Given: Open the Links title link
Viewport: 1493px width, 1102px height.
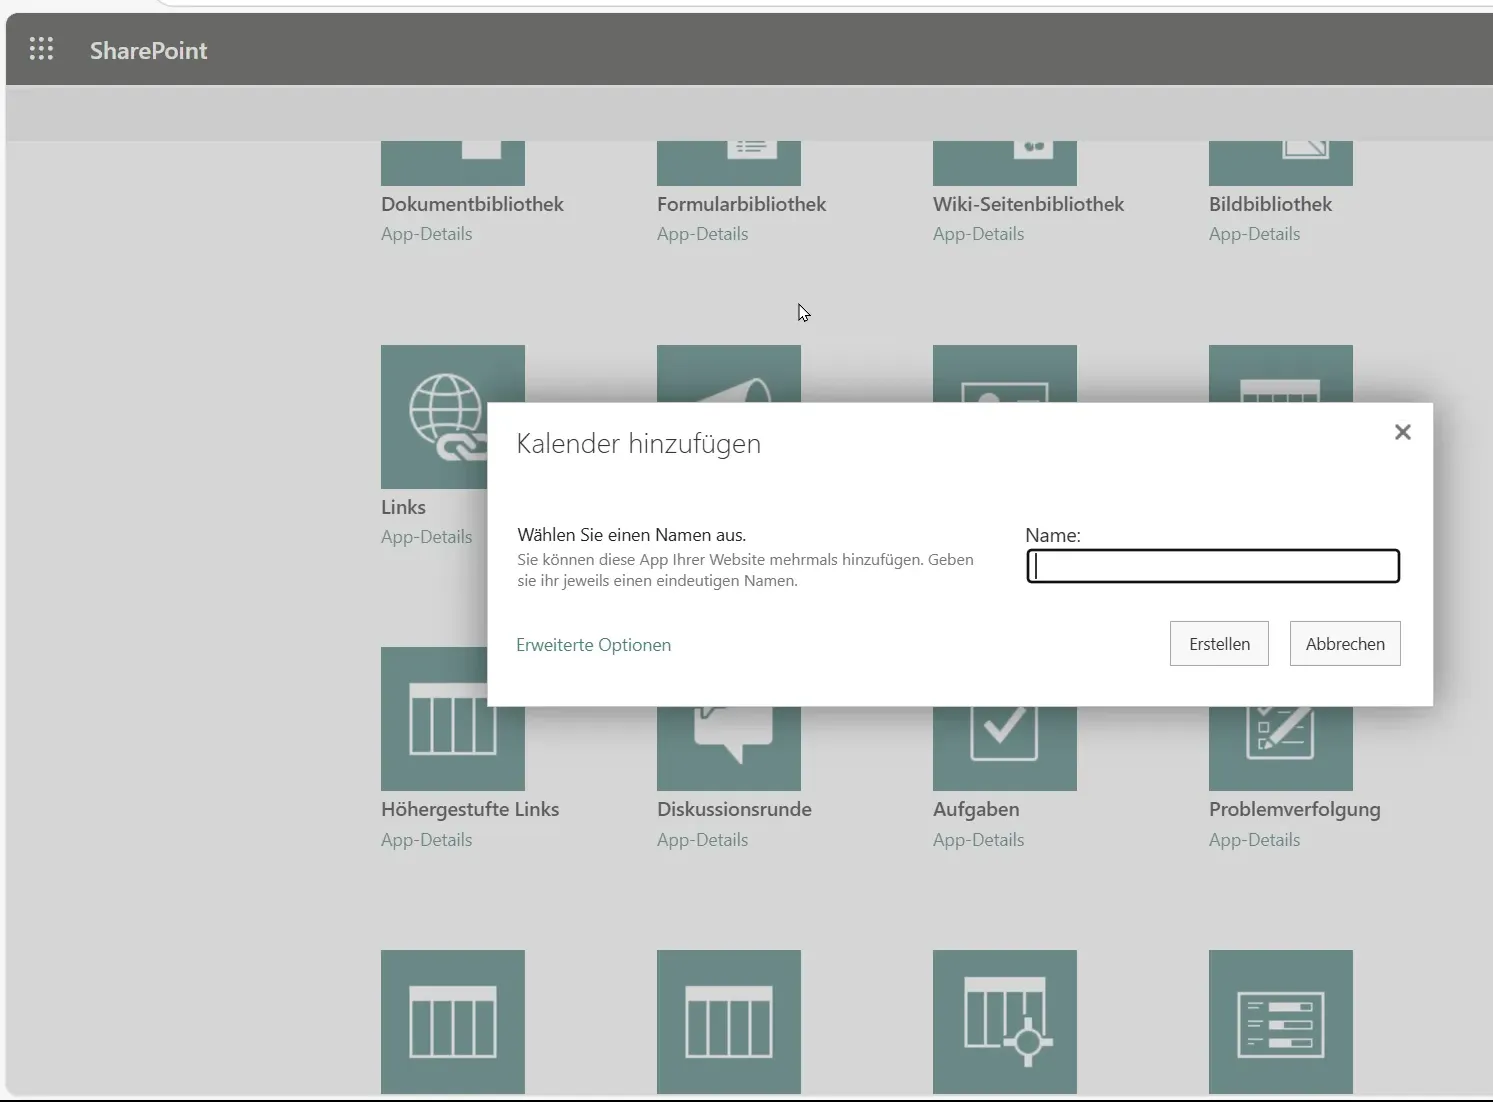Looking at the screenshot, I should coord(403,507).
